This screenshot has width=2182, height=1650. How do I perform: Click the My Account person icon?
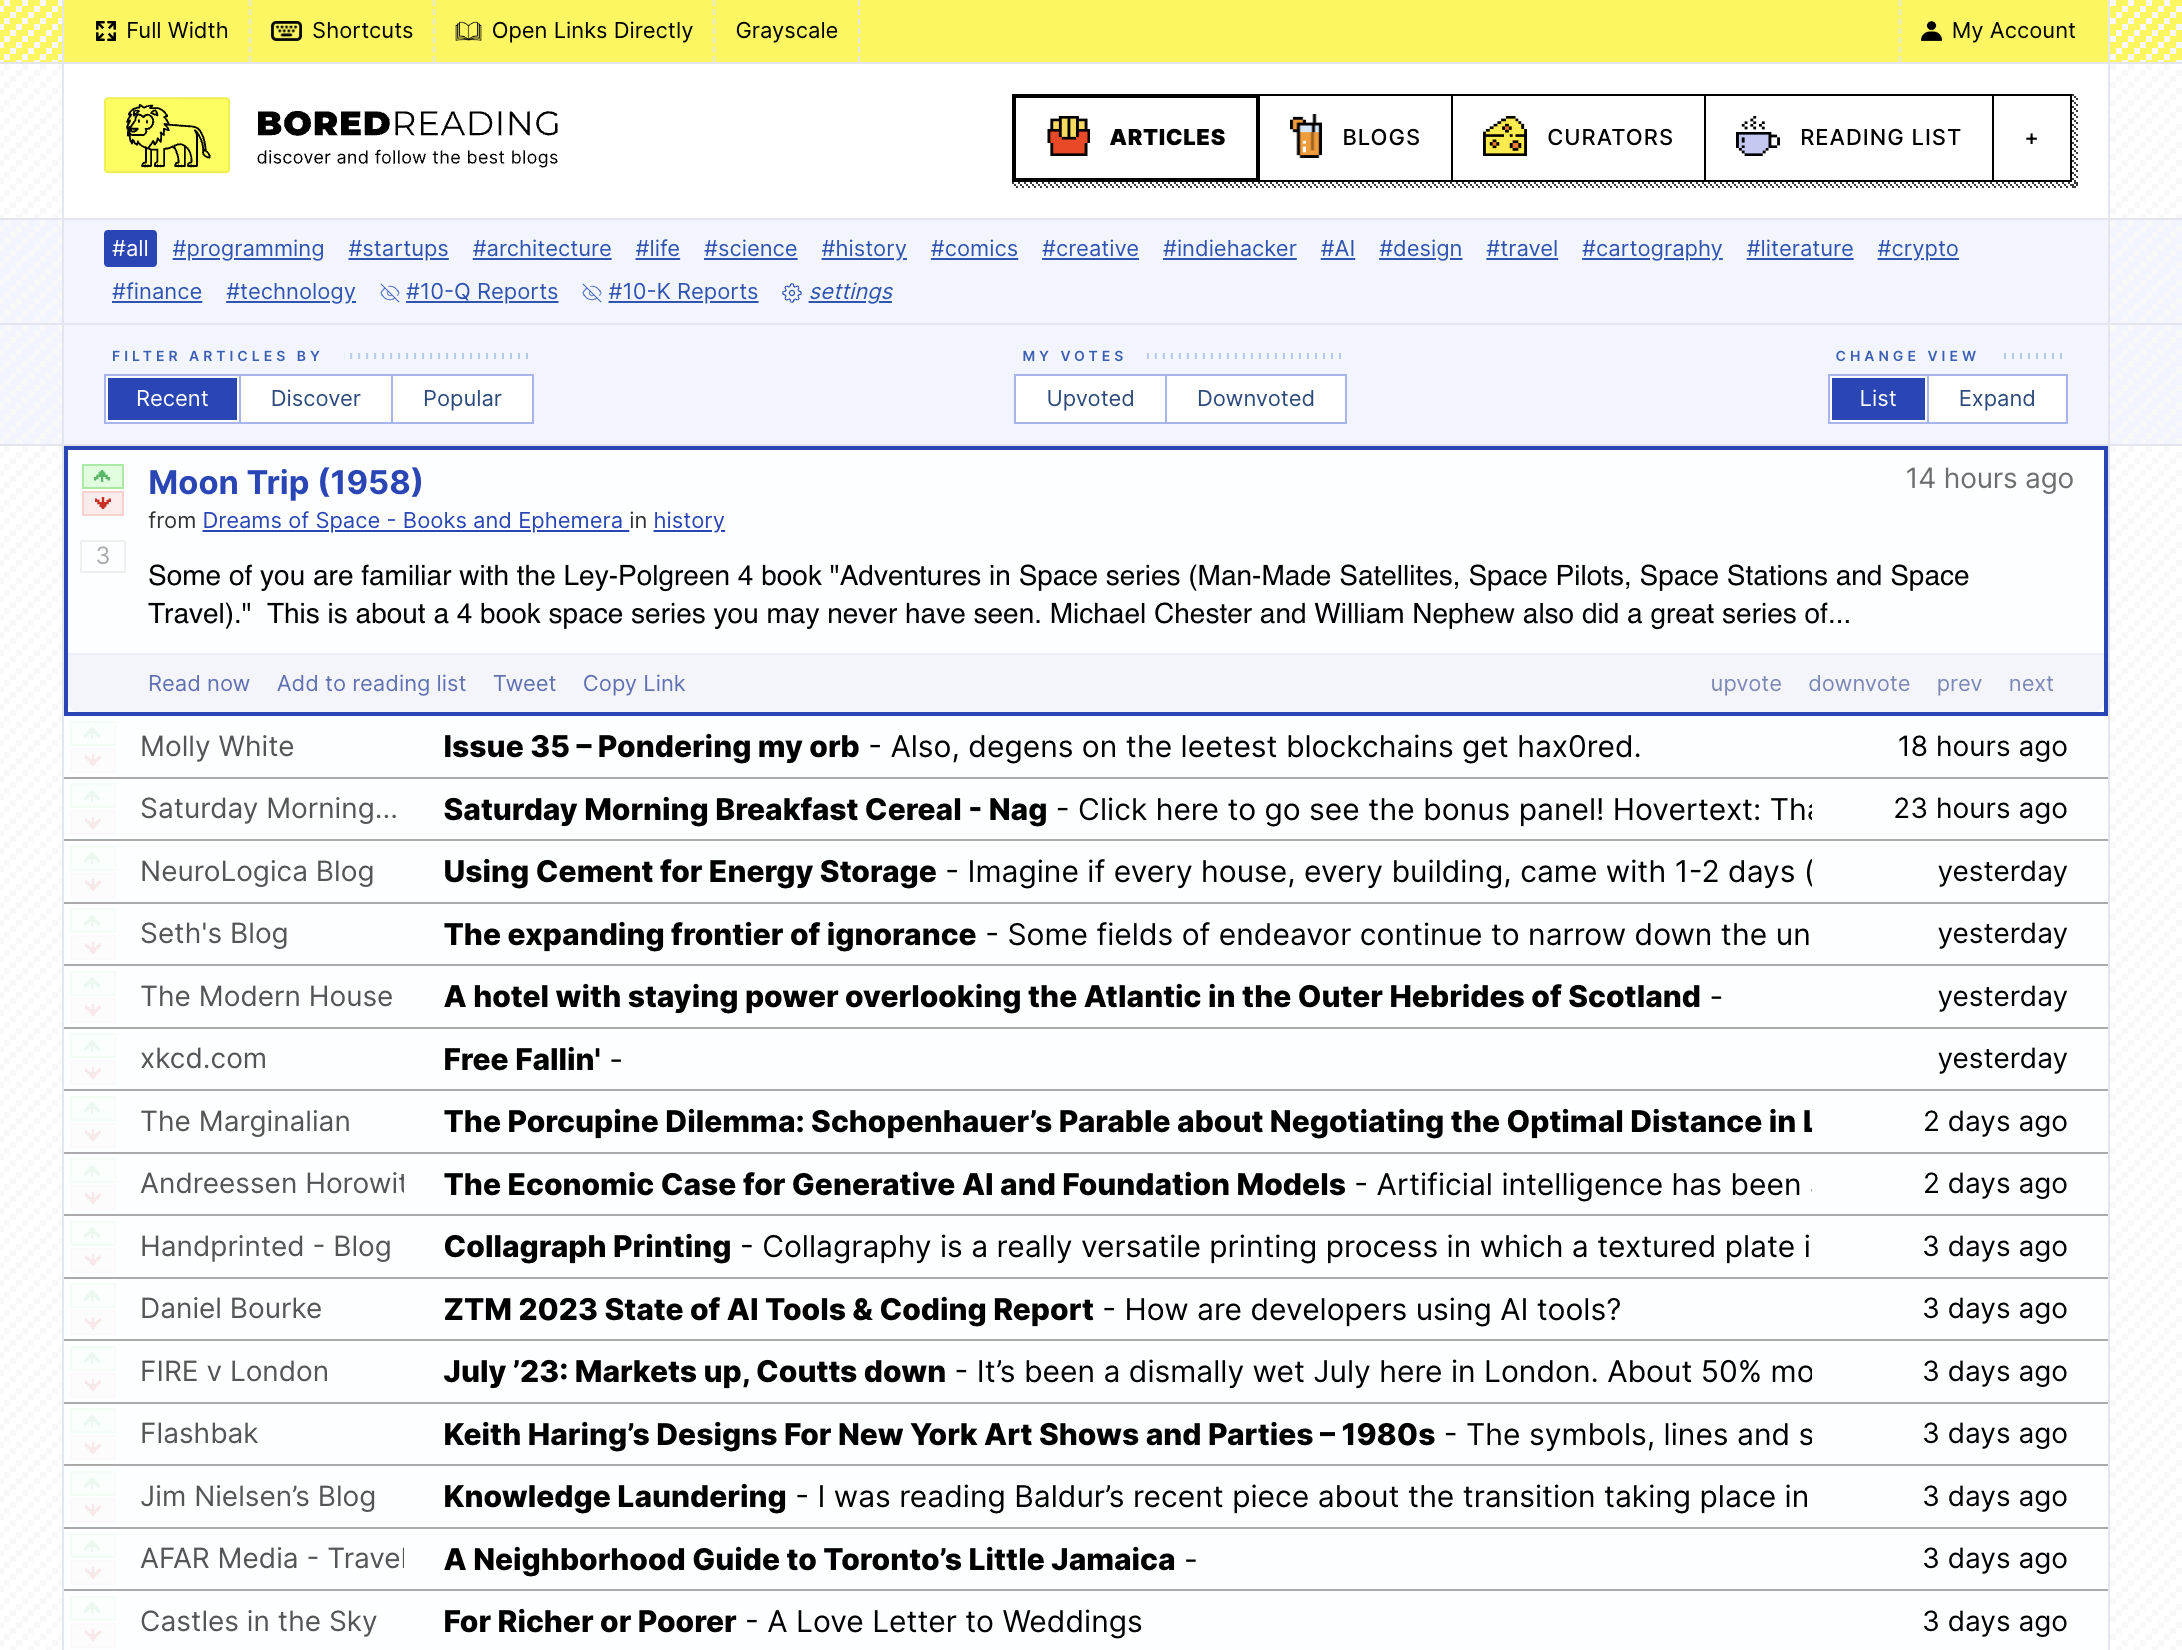pos(1931,31)
